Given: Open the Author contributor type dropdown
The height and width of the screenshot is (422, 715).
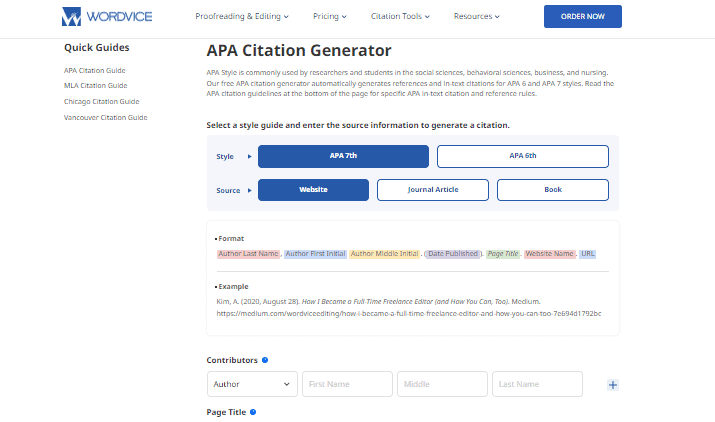Looking at the screenshot, I should (252, 384).
